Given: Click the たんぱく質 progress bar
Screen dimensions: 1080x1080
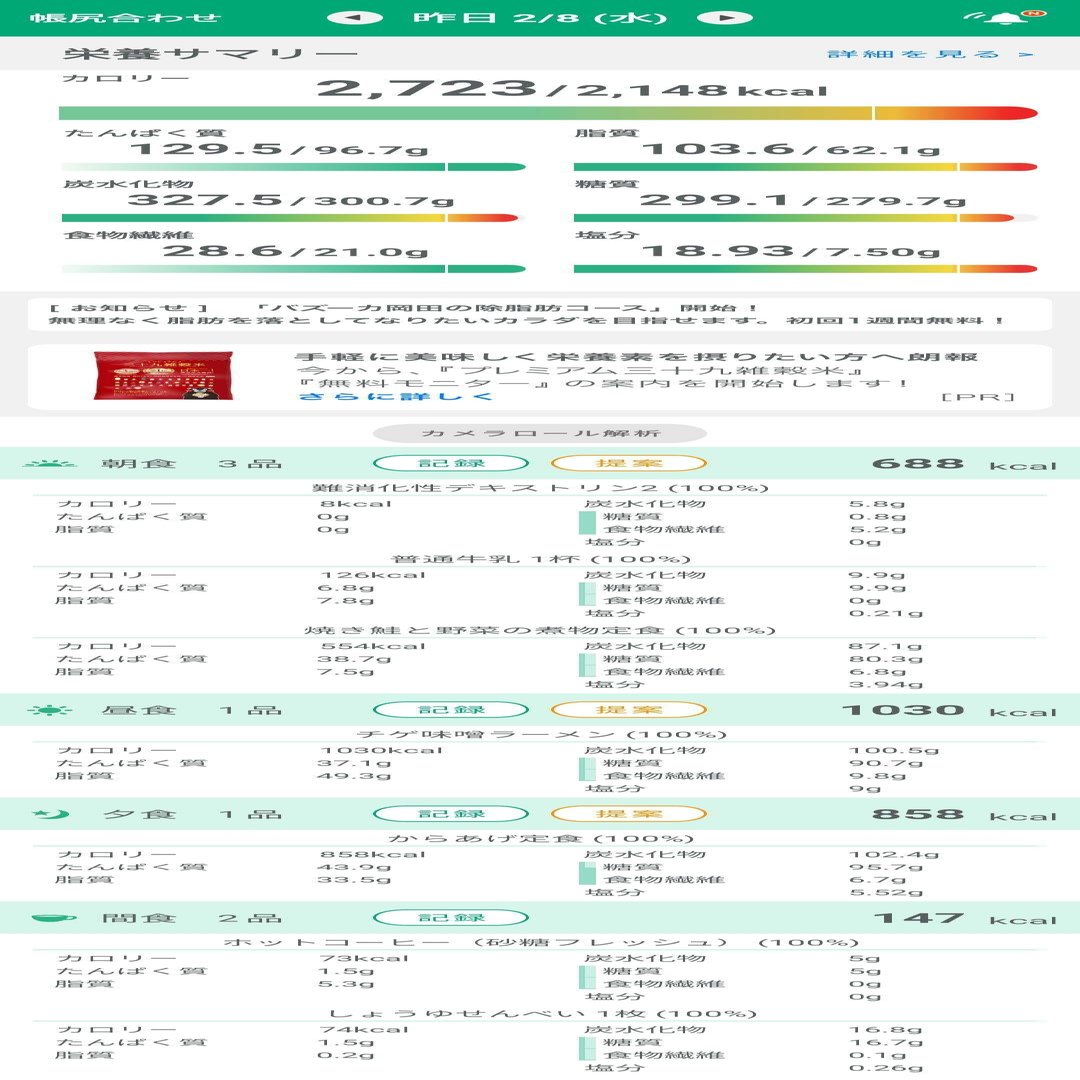Looking at the screenshot, I should pyautogui.click(x=293, y=167).
